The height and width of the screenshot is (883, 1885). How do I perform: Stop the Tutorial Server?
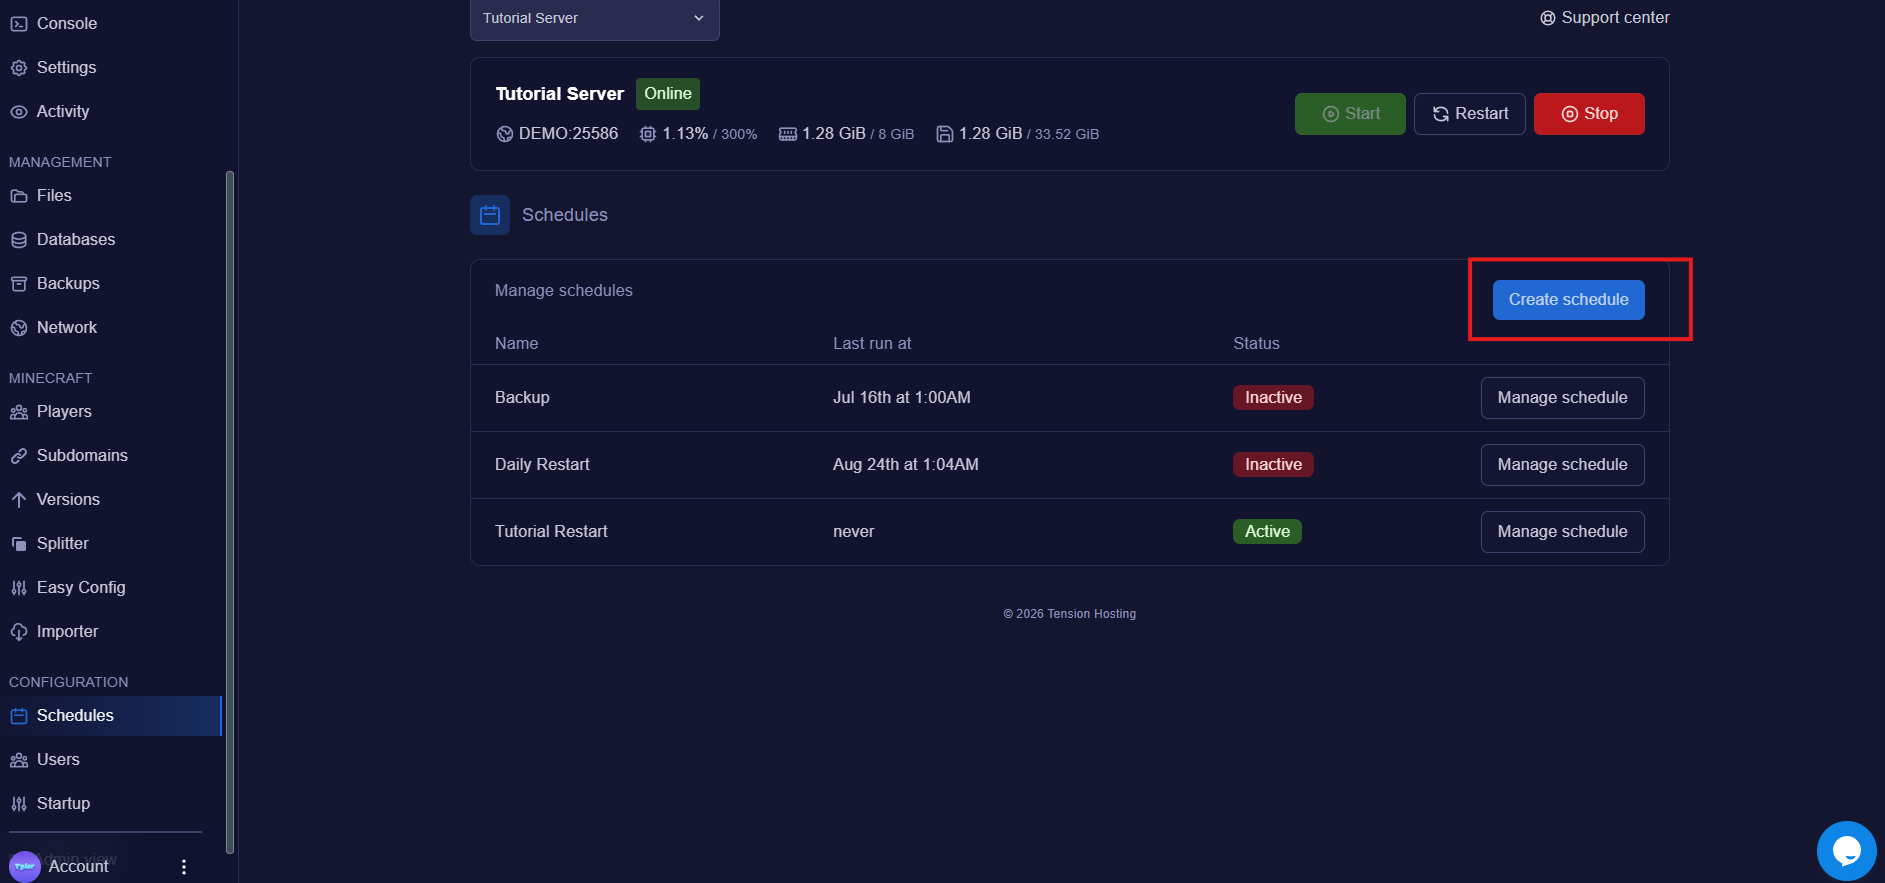pos(1589,114)
